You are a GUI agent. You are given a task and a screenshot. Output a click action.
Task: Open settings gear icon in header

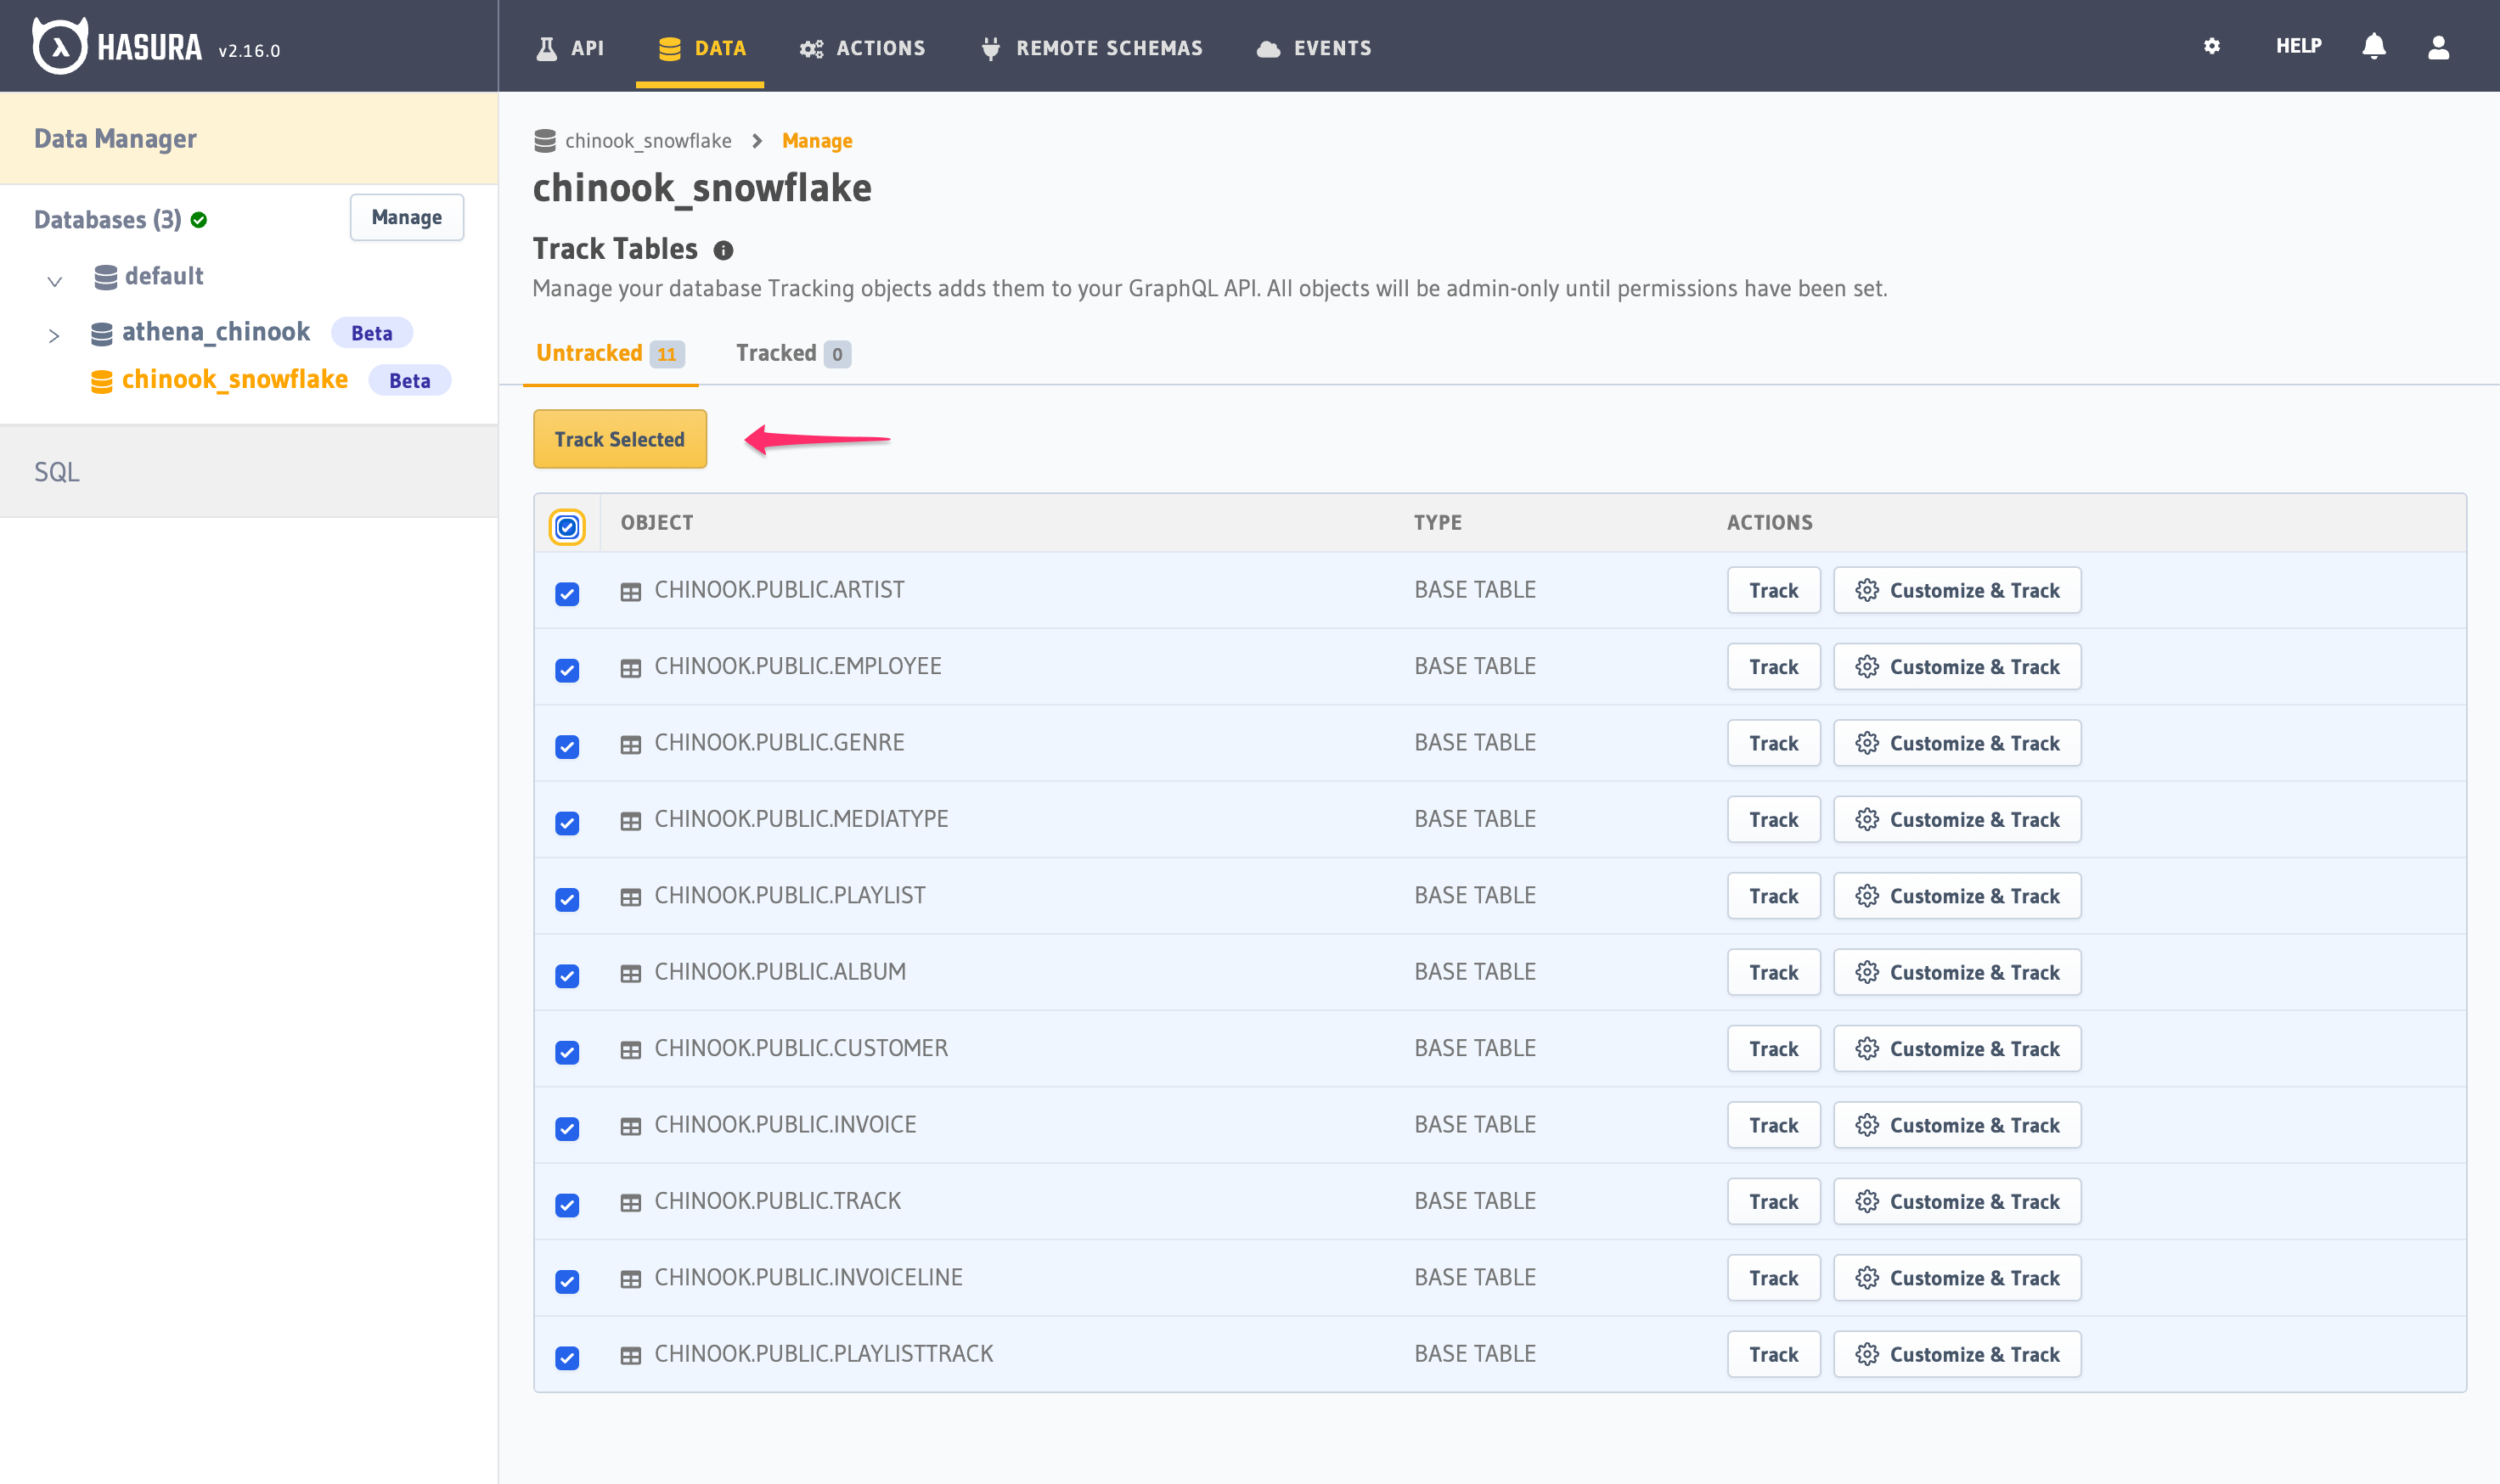point(2211,46)
